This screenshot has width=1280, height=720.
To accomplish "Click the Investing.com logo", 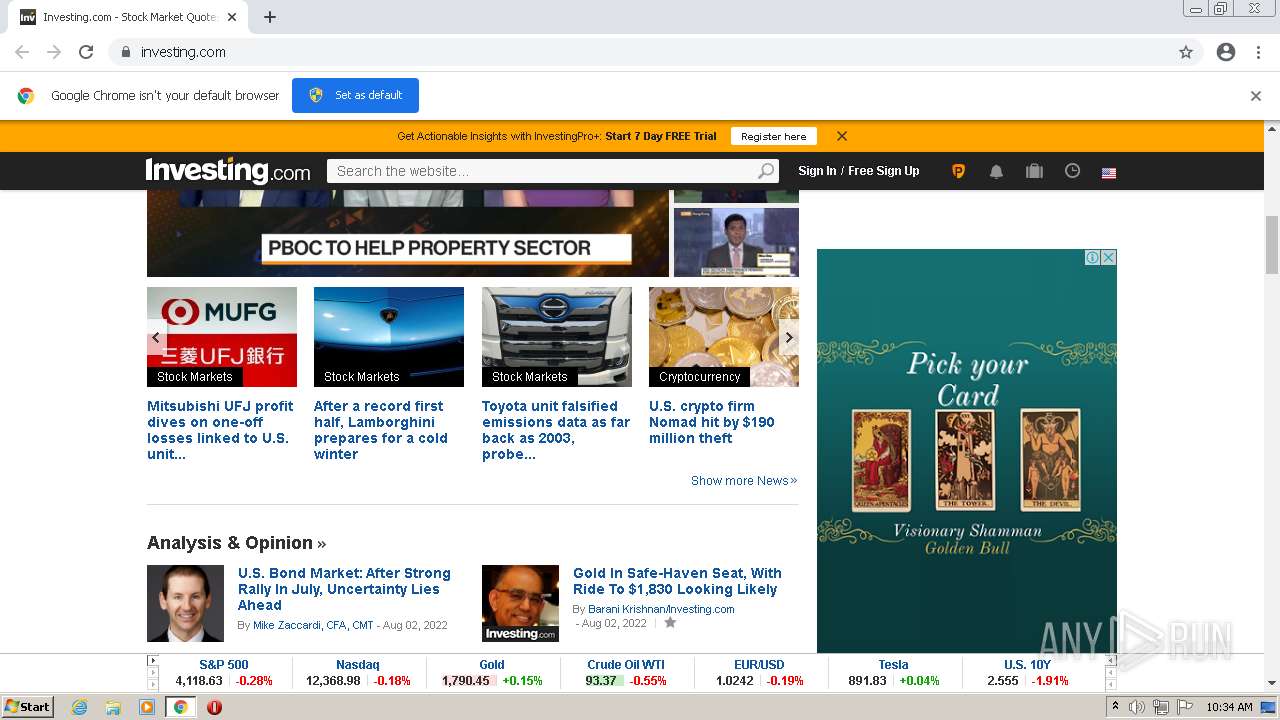I will click(x=228, y=171).
